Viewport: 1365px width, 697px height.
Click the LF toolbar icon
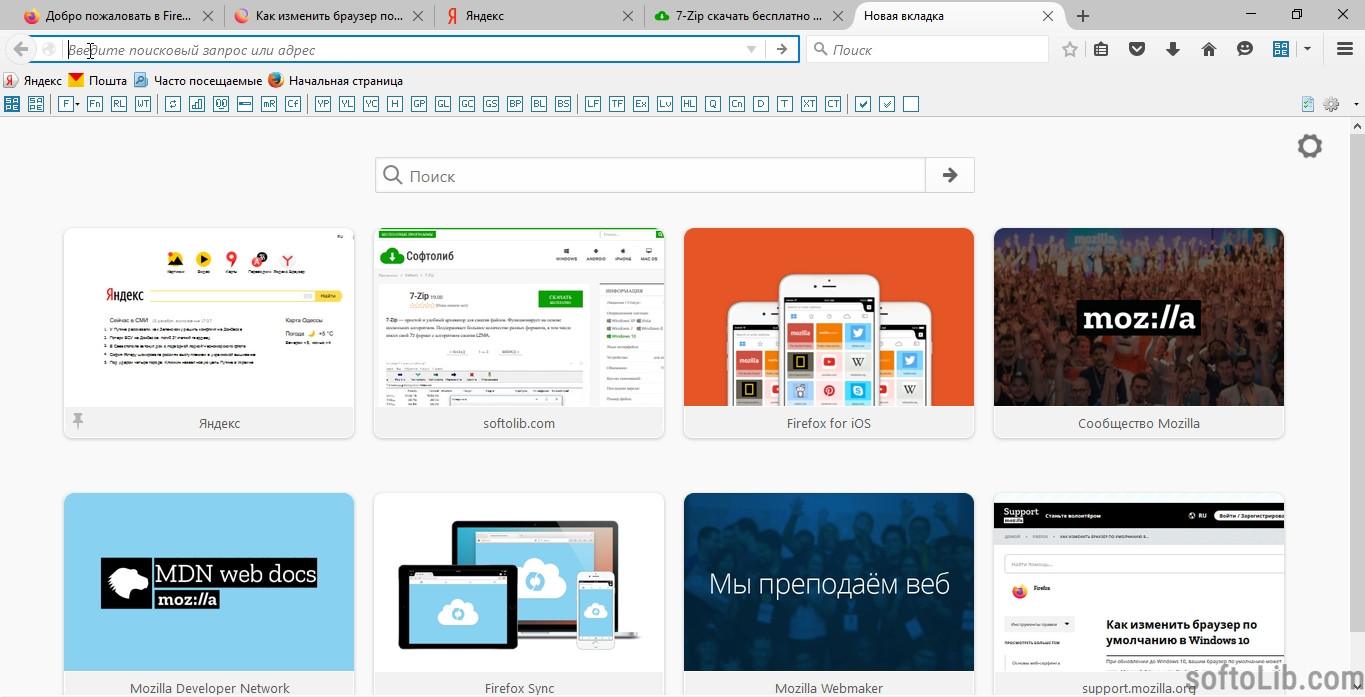593,104
